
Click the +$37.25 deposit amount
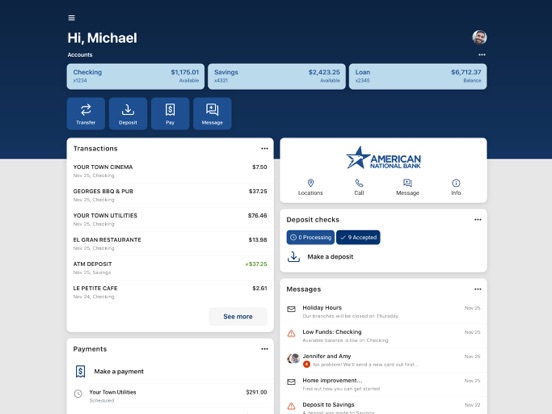point(256,264)
